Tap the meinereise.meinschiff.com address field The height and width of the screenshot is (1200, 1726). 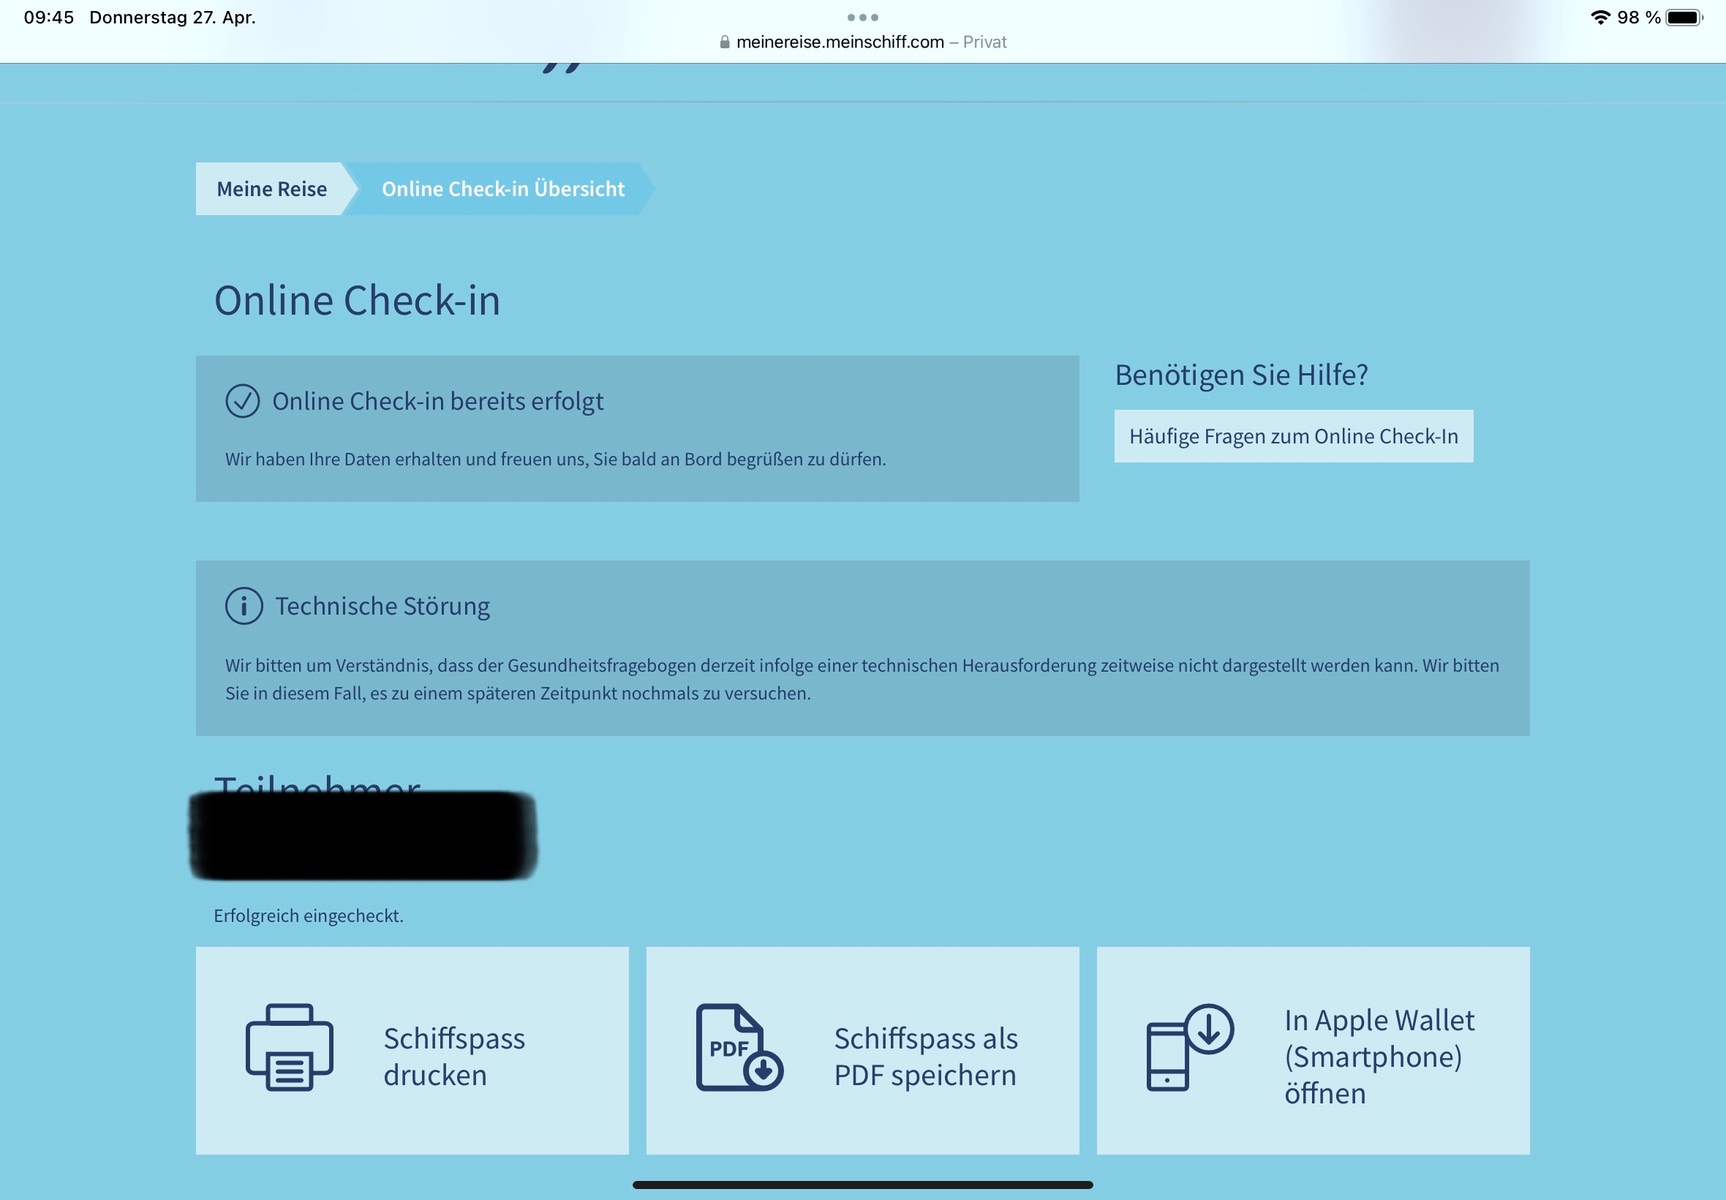[x=840, y=42]
